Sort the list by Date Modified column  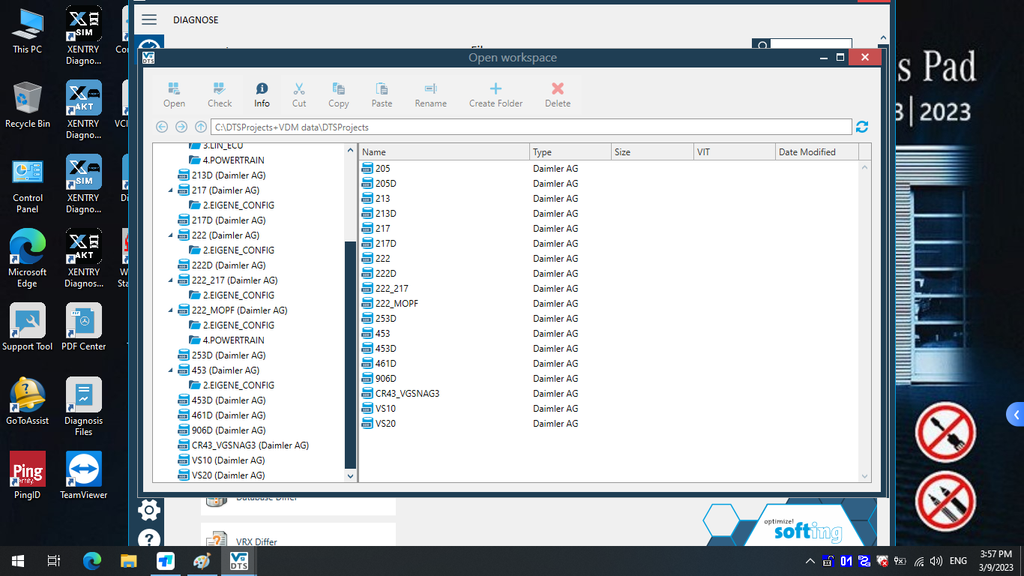coord(815,152)
